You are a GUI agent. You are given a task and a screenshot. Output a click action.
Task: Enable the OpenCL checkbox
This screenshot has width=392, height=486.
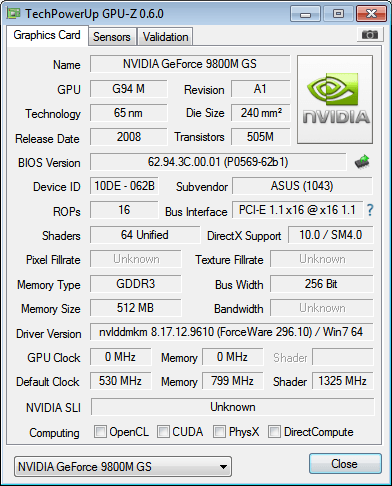pyautogui.click(x=100, y=432)
